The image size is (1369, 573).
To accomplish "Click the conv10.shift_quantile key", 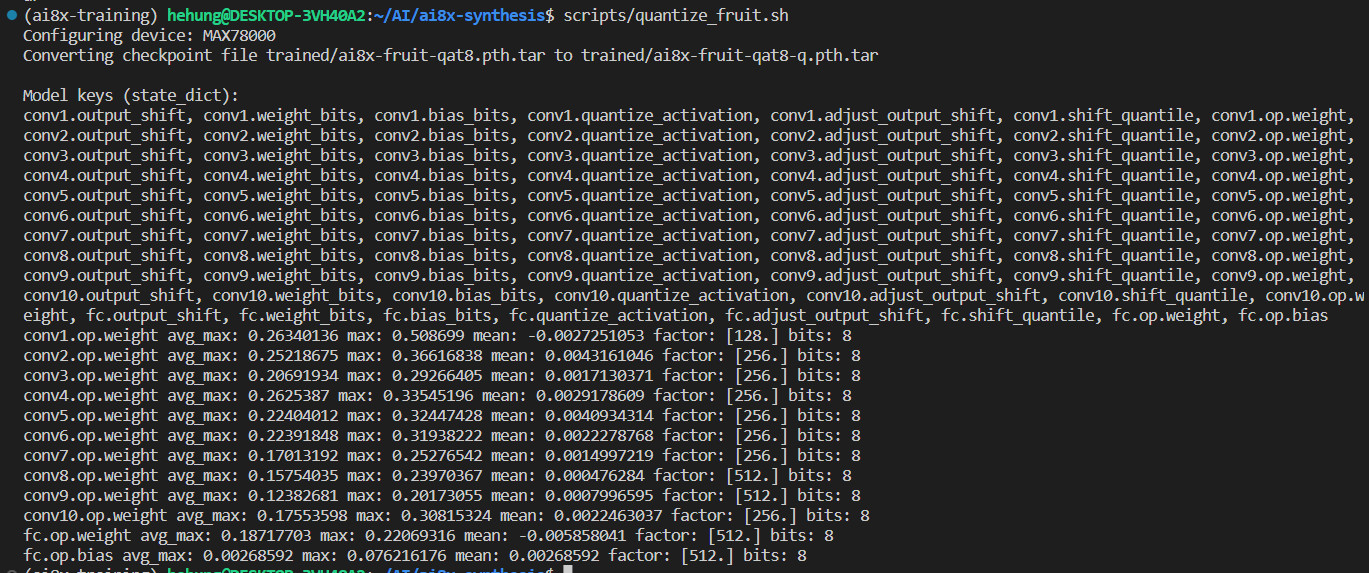I will point(1153,296).
